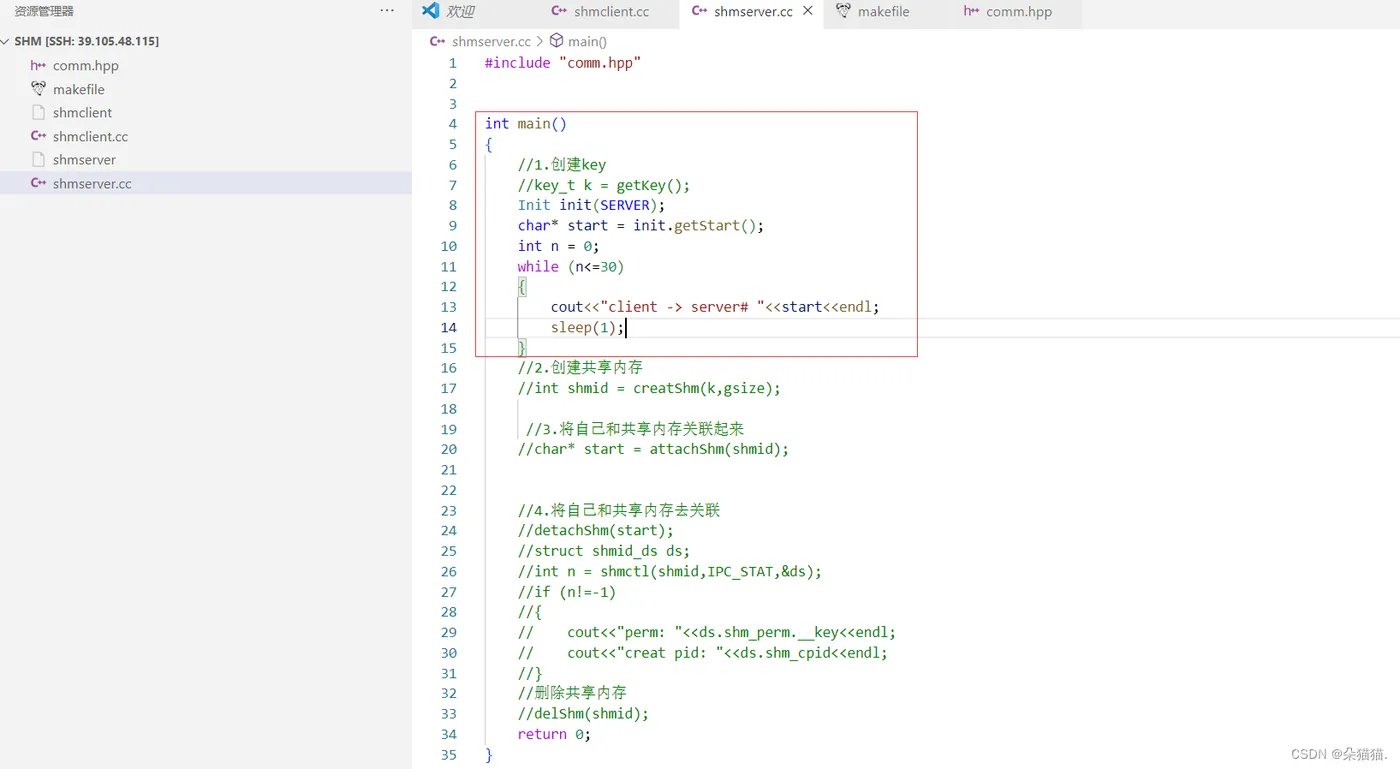Click the cout 'client -> server#' line

[x=715, y=307]
